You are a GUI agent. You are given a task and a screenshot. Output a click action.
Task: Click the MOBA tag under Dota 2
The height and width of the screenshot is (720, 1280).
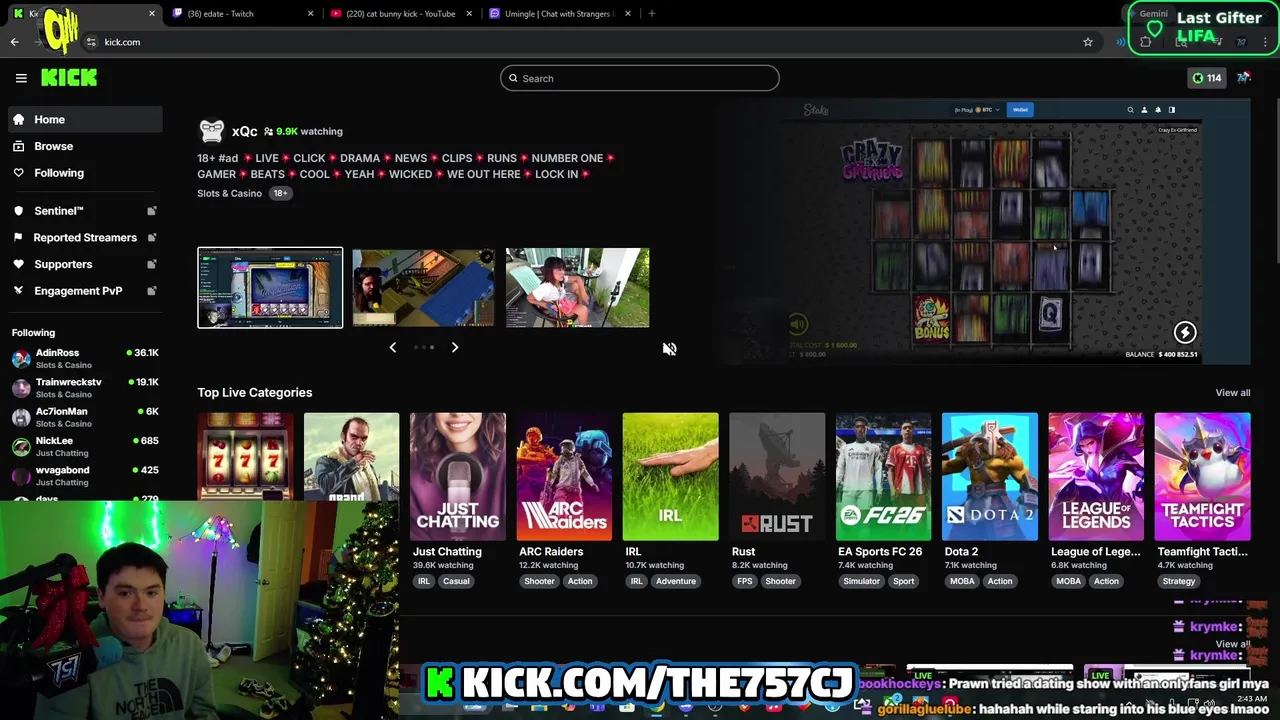(962, 581)
